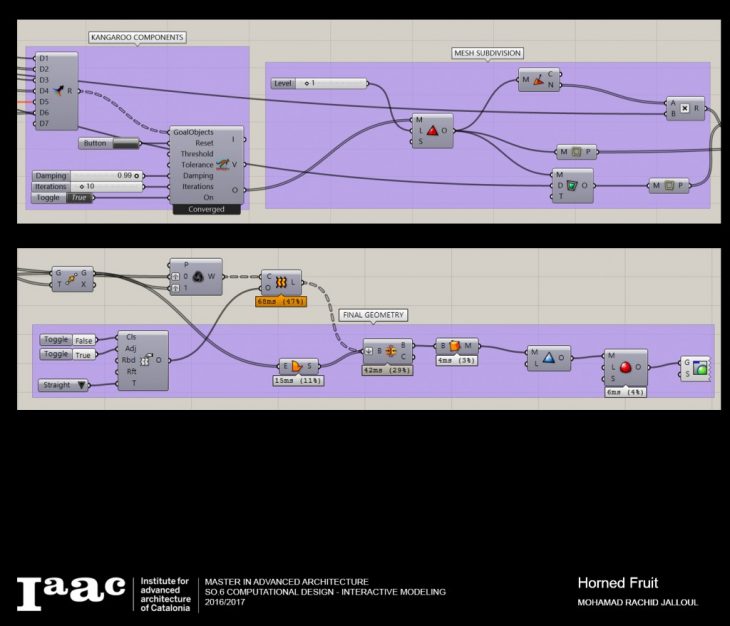Toggle the Kangaroo solver True switch
Image resolution: width=730 pixels, height=626 pixels.
pyautogui.click(x=81, y=198)
